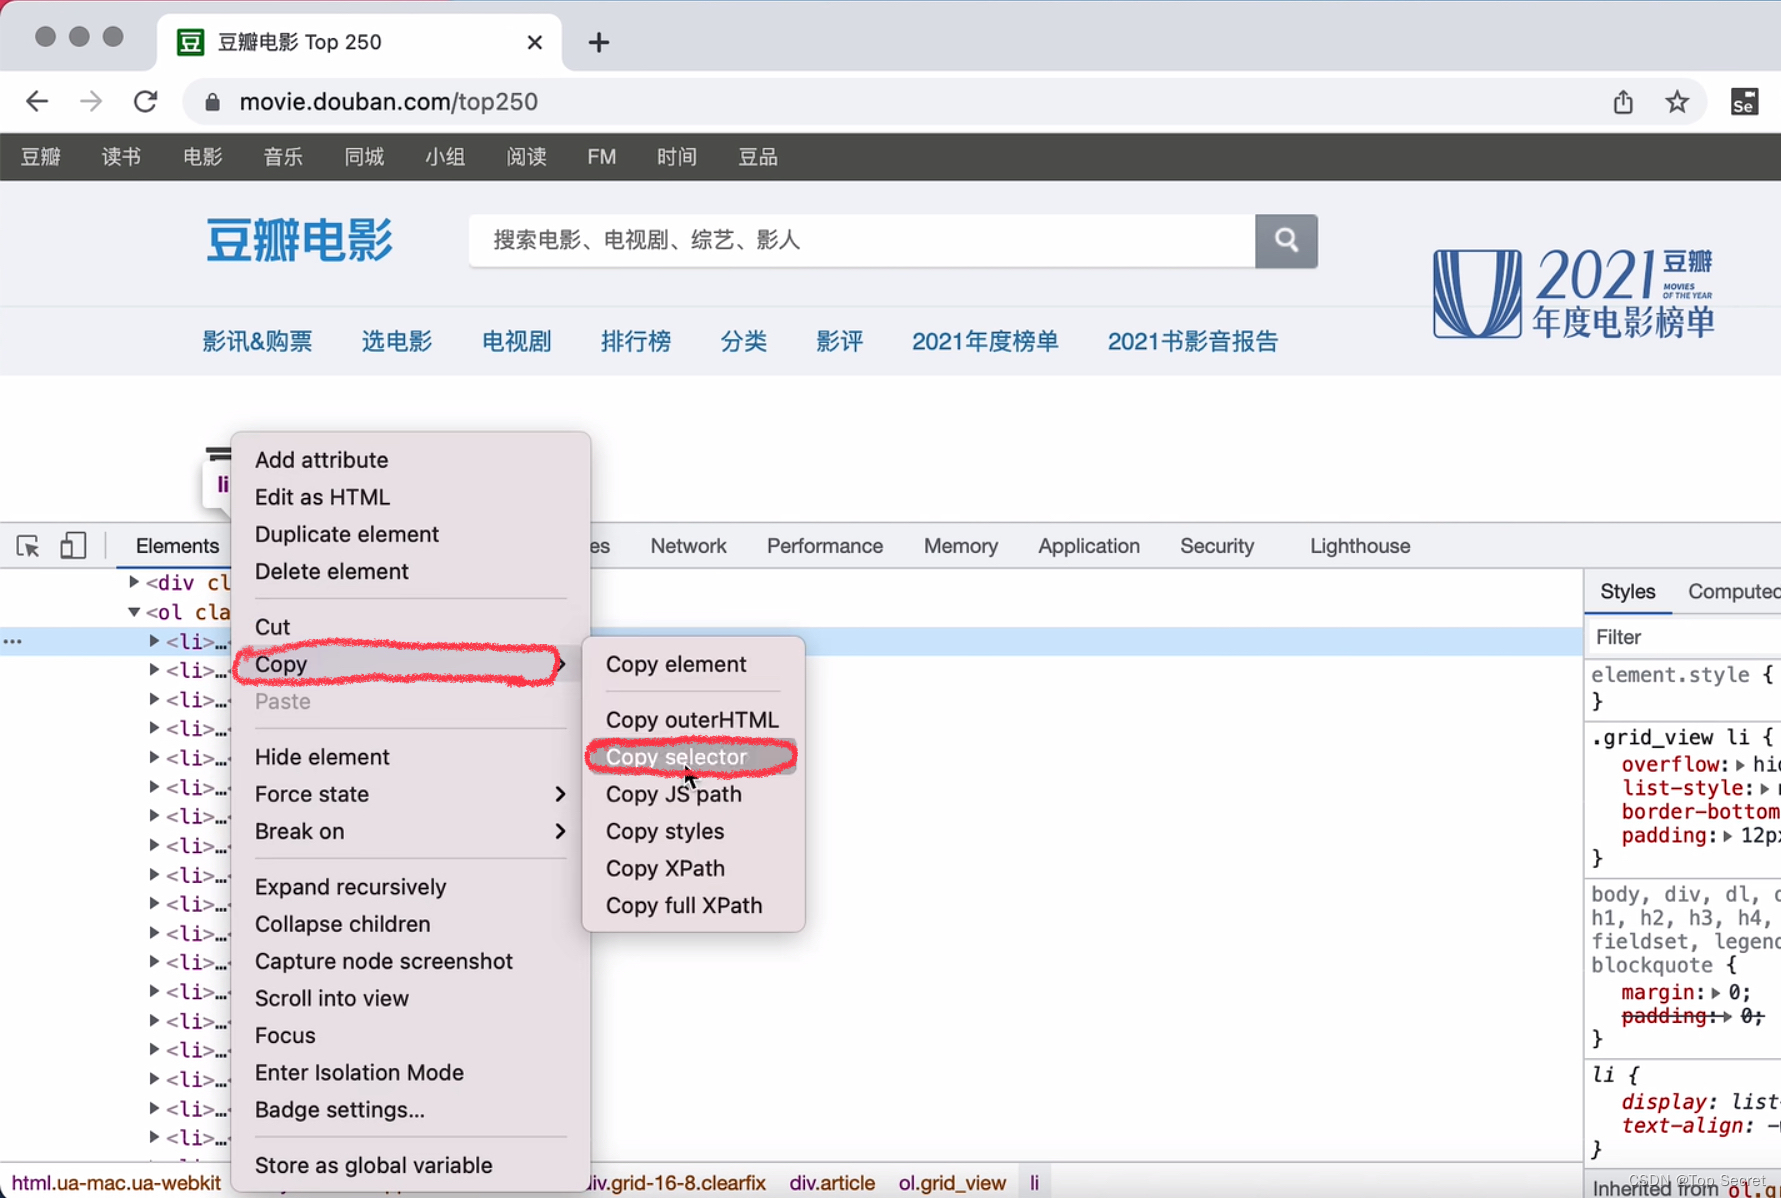Open the Performance tab
1781x1198 pixels.
(x=825, y=546)
